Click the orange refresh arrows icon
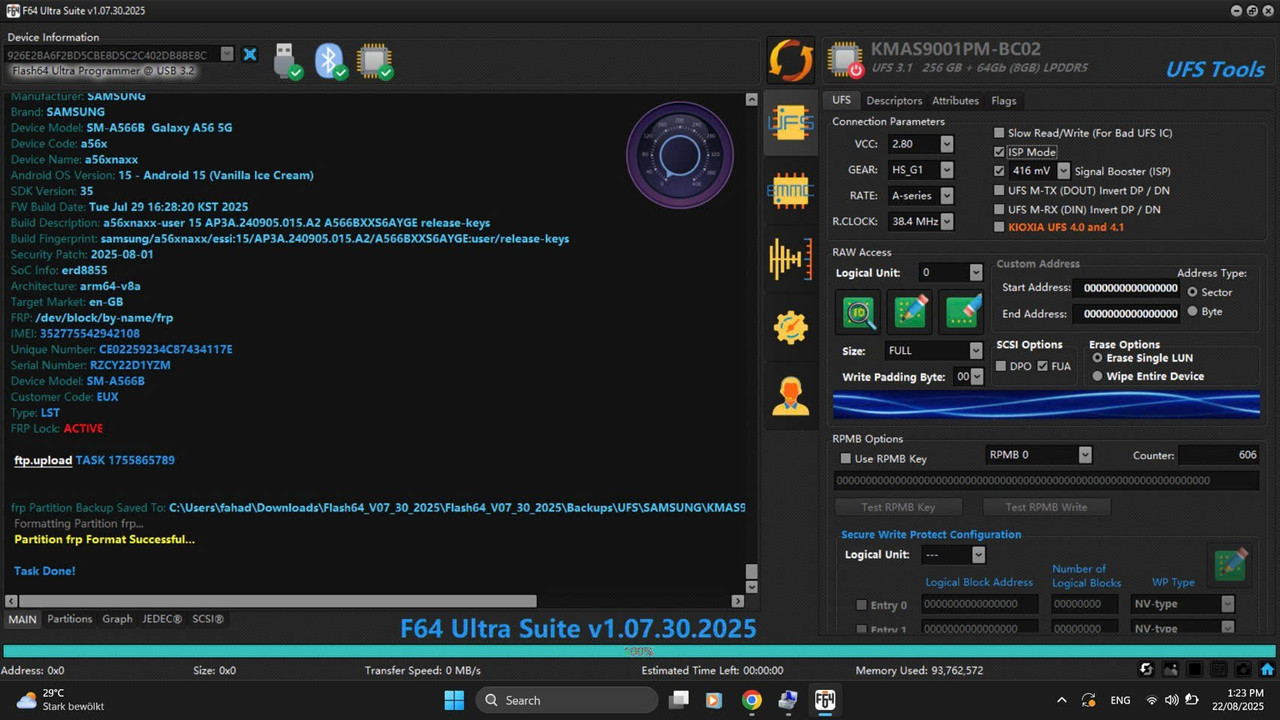This screenshot has width=1280, height=720. 791,60
